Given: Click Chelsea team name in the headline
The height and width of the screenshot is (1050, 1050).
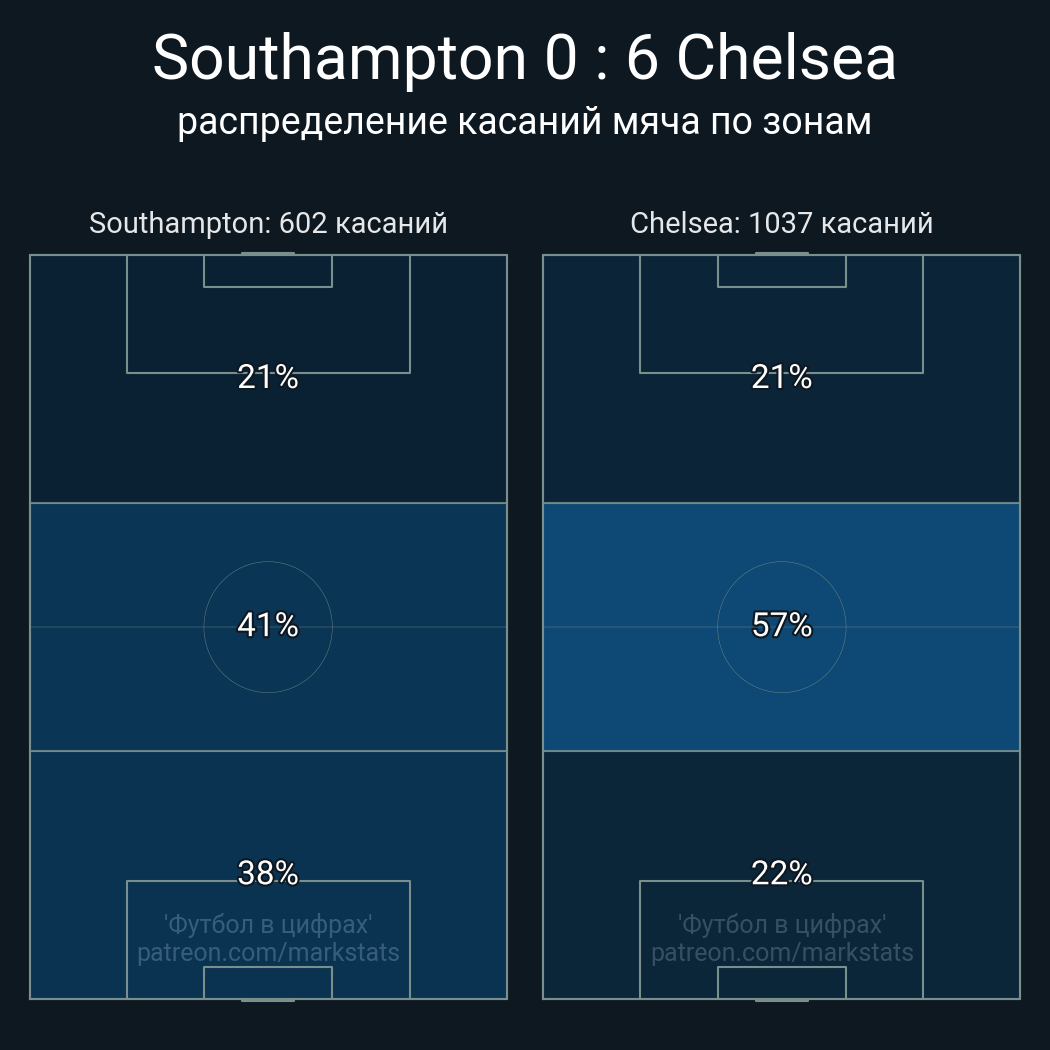Looking at the screenshot, I should [x=786, y=59].
